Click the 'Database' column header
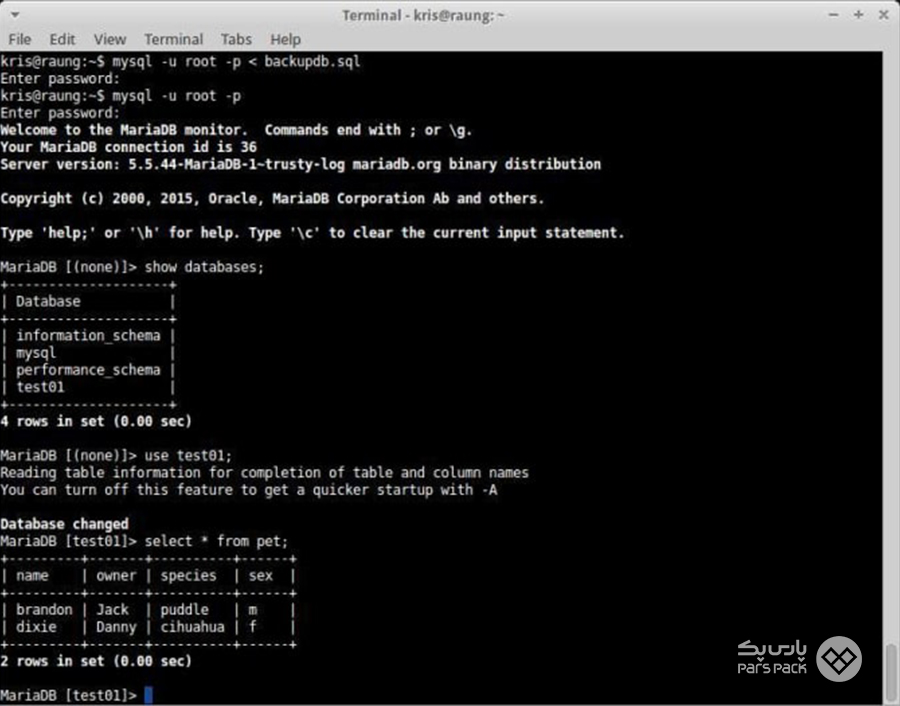Screen dimensions: 900x706 click(x=48, y=301)
